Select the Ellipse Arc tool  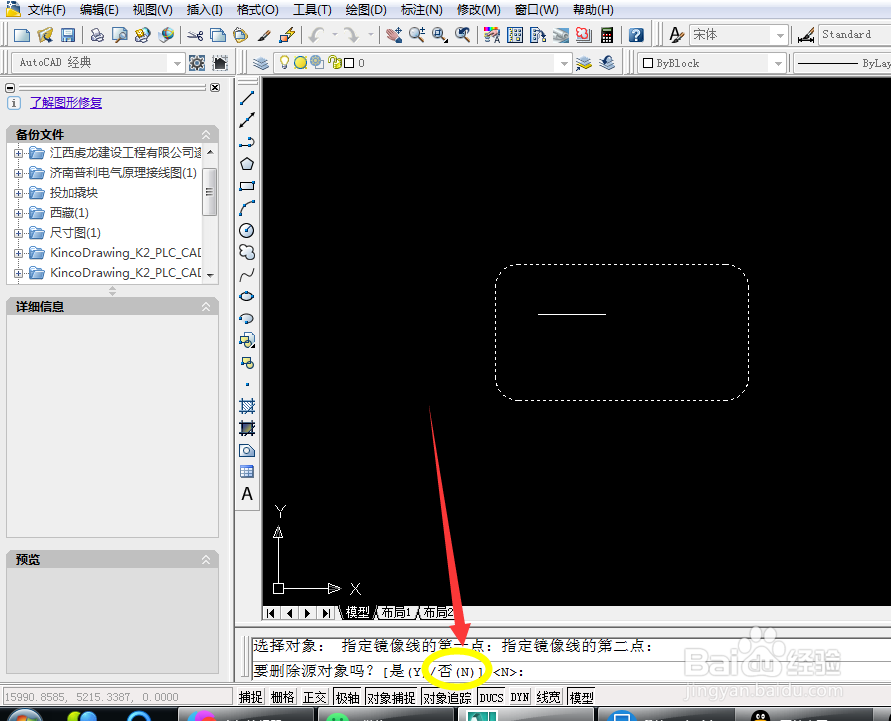[x=247, y=319]
